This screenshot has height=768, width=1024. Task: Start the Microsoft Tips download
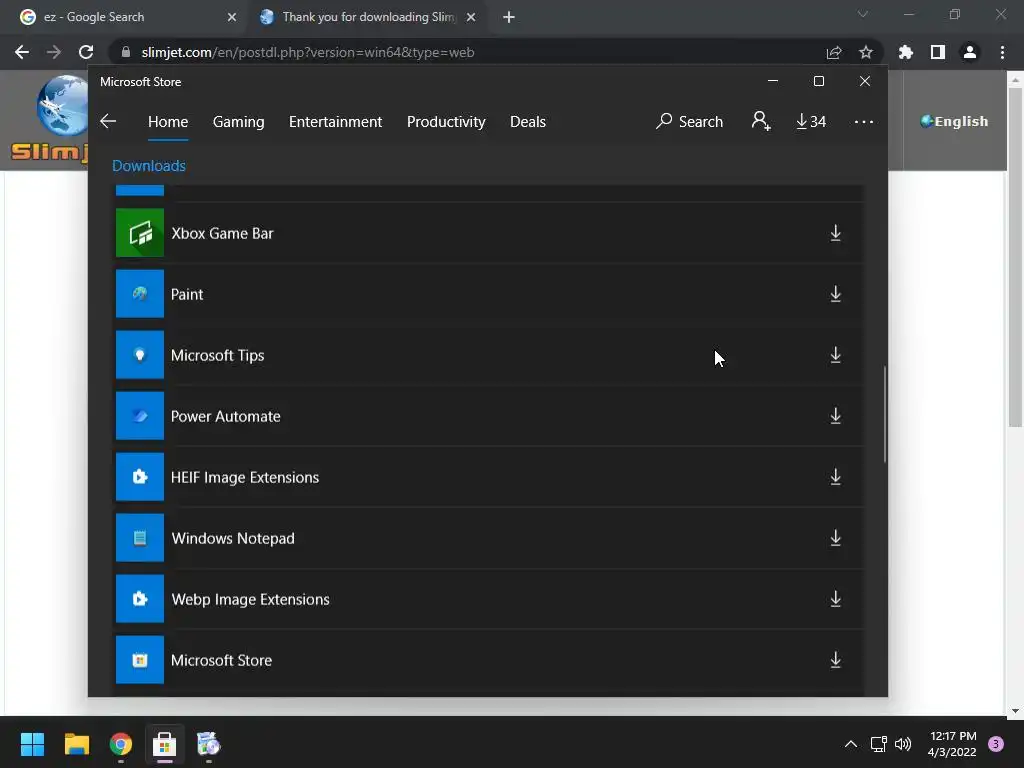(x=835, y=355)
